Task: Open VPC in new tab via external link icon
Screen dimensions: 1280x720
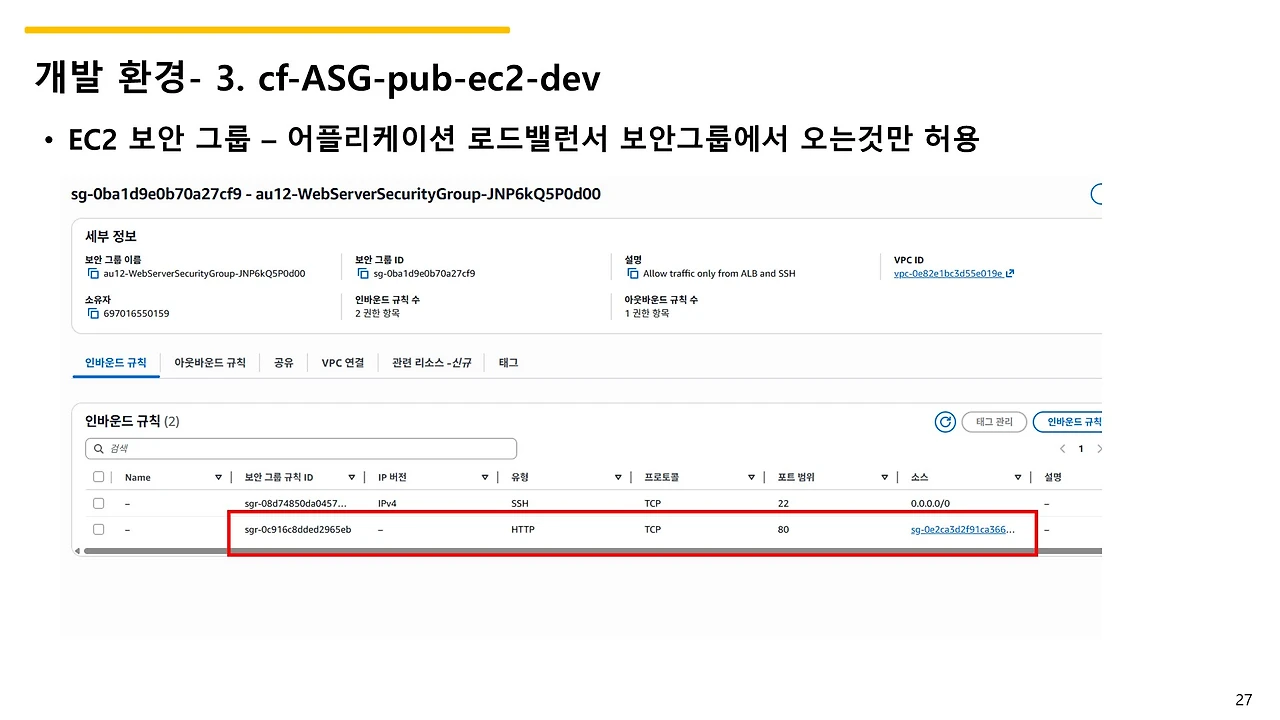Action: (x=1012, y=273)
